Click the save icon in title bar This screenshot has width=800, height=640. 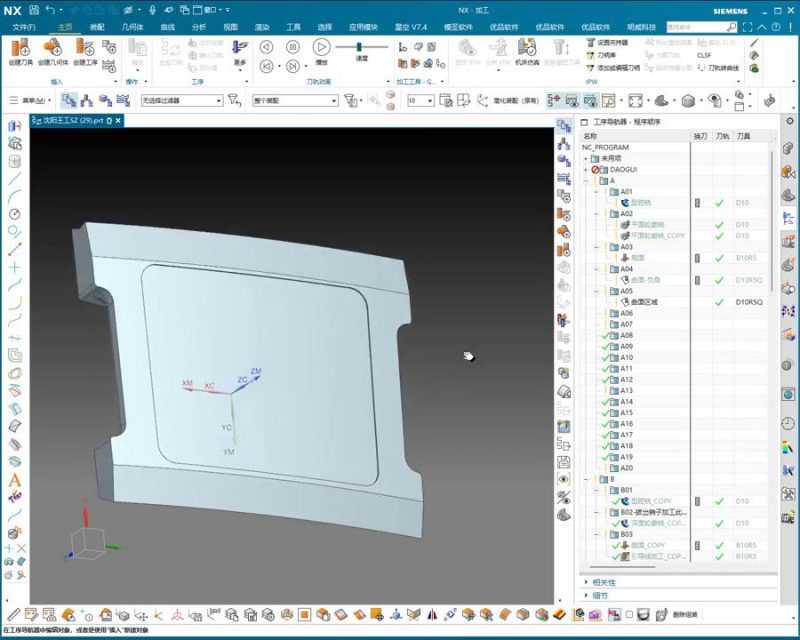tap(34, 9)
